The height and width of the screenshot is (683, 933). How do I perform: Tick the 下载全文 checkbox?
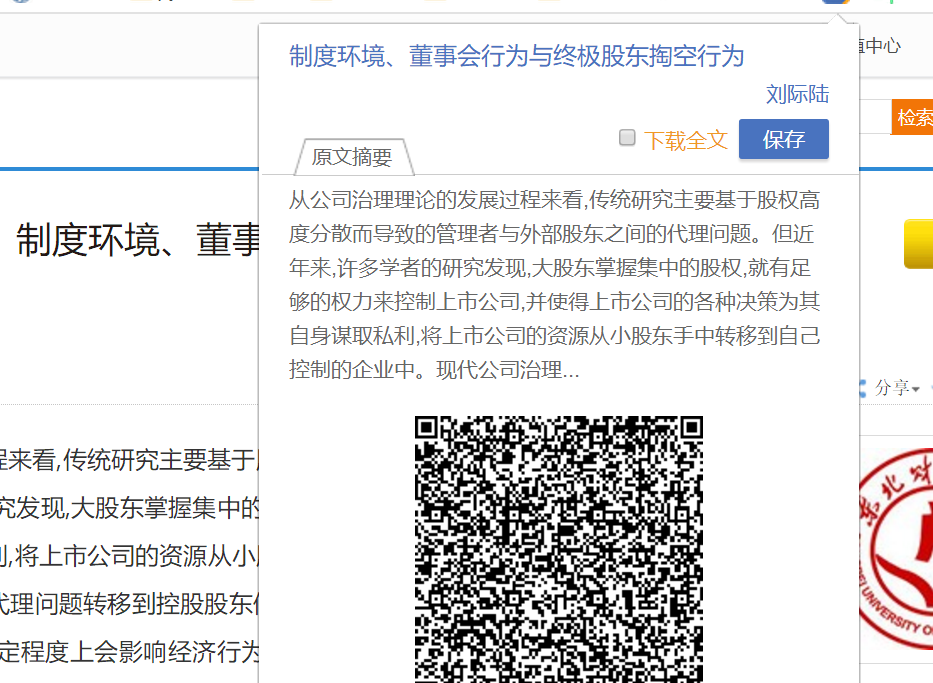627,137
